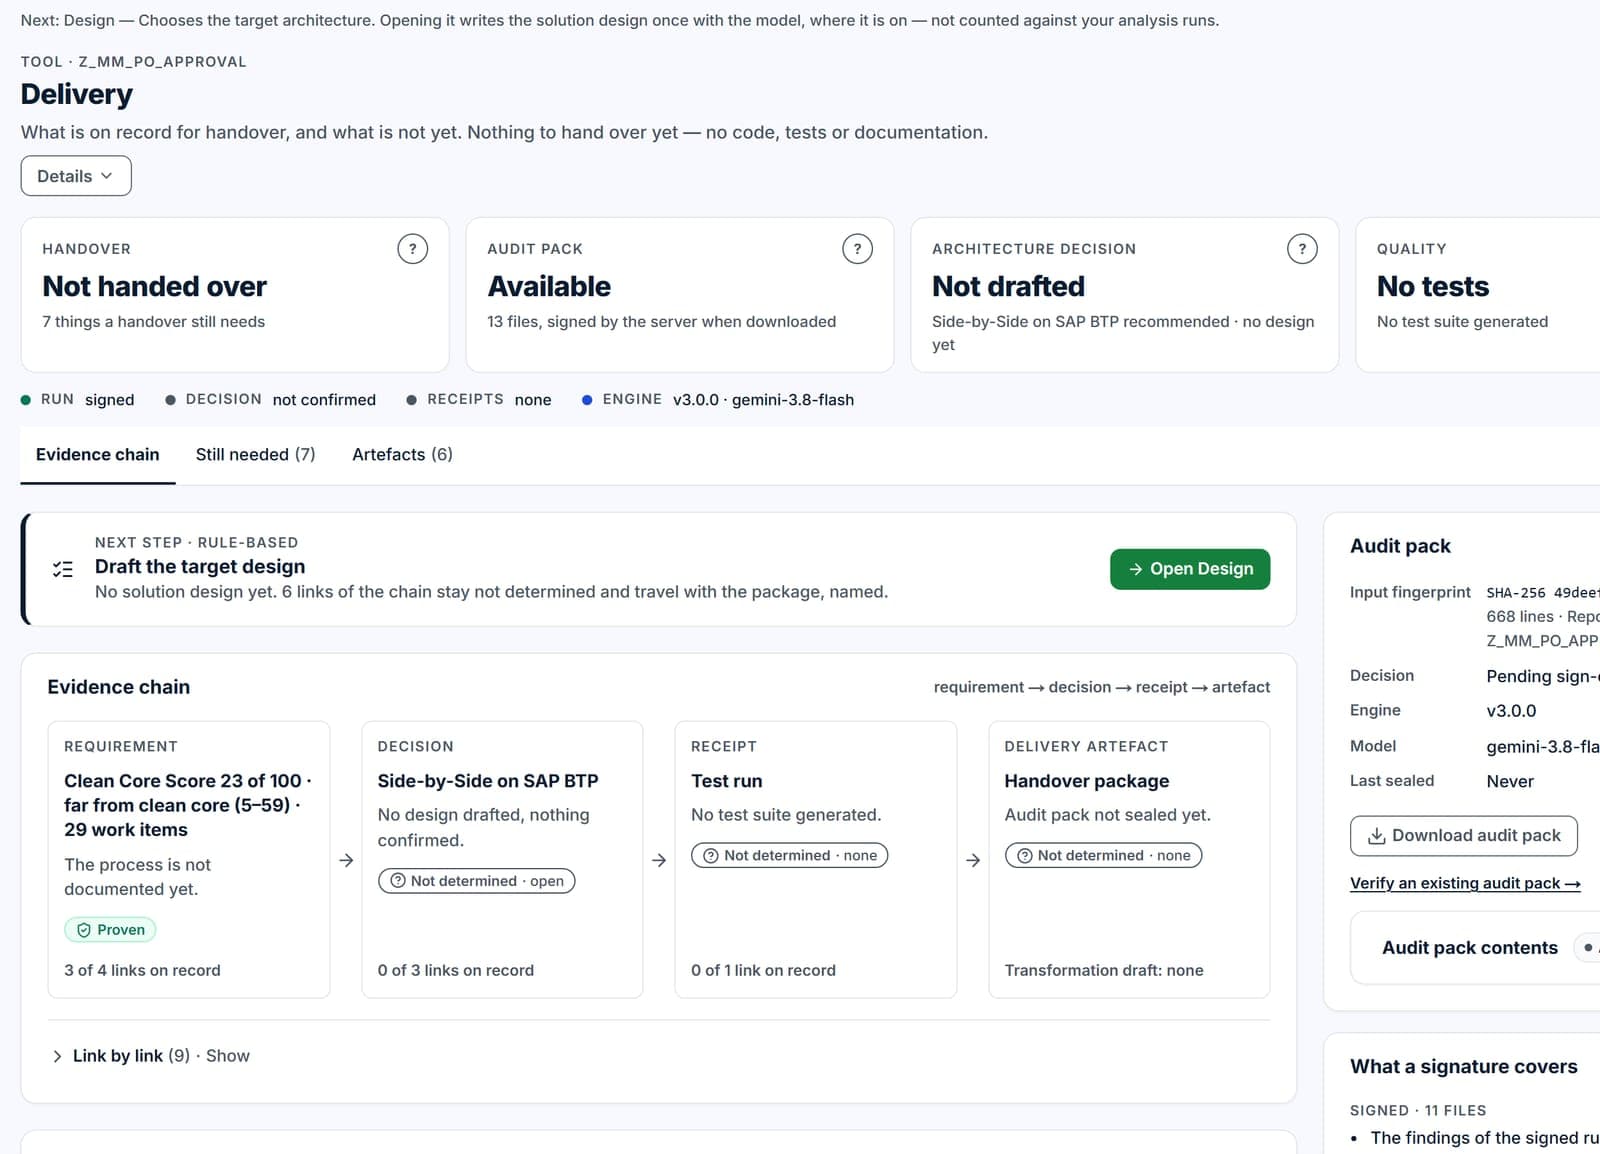
Task: Click the 'Handover package' artefact title
Action: tap(1087, 781)
